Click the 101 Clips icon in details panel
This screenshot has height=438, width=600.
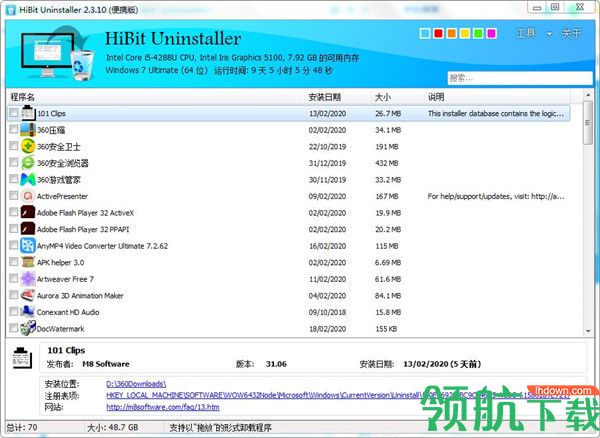tap(22, 358)
